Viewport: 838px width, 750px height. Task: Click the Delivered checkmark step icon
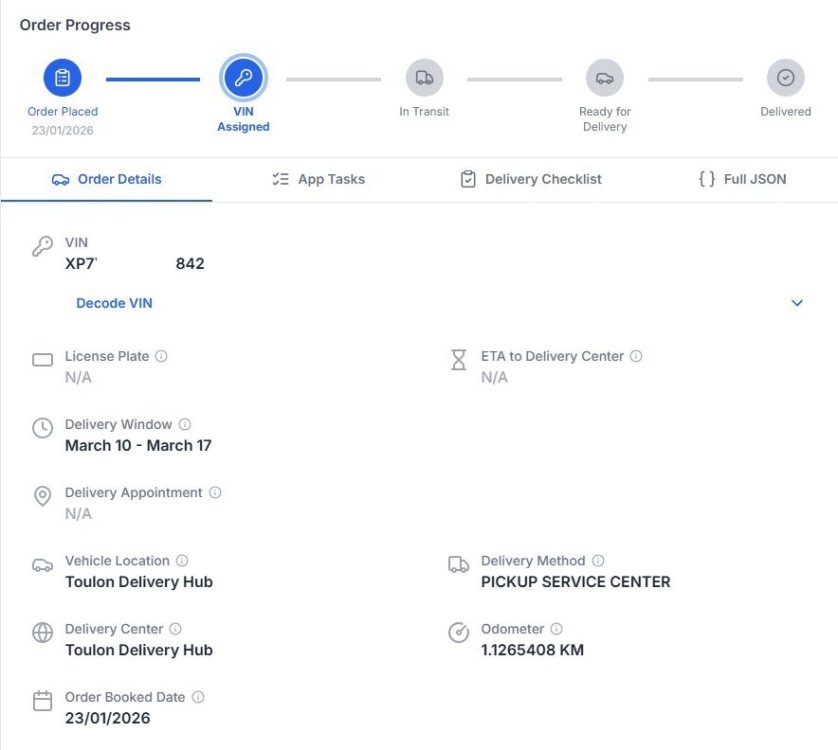785,78
